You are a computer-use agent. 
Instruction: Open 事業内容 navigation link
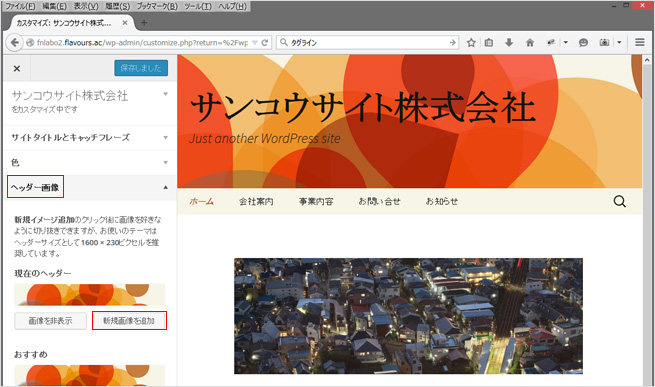(316, 201)
